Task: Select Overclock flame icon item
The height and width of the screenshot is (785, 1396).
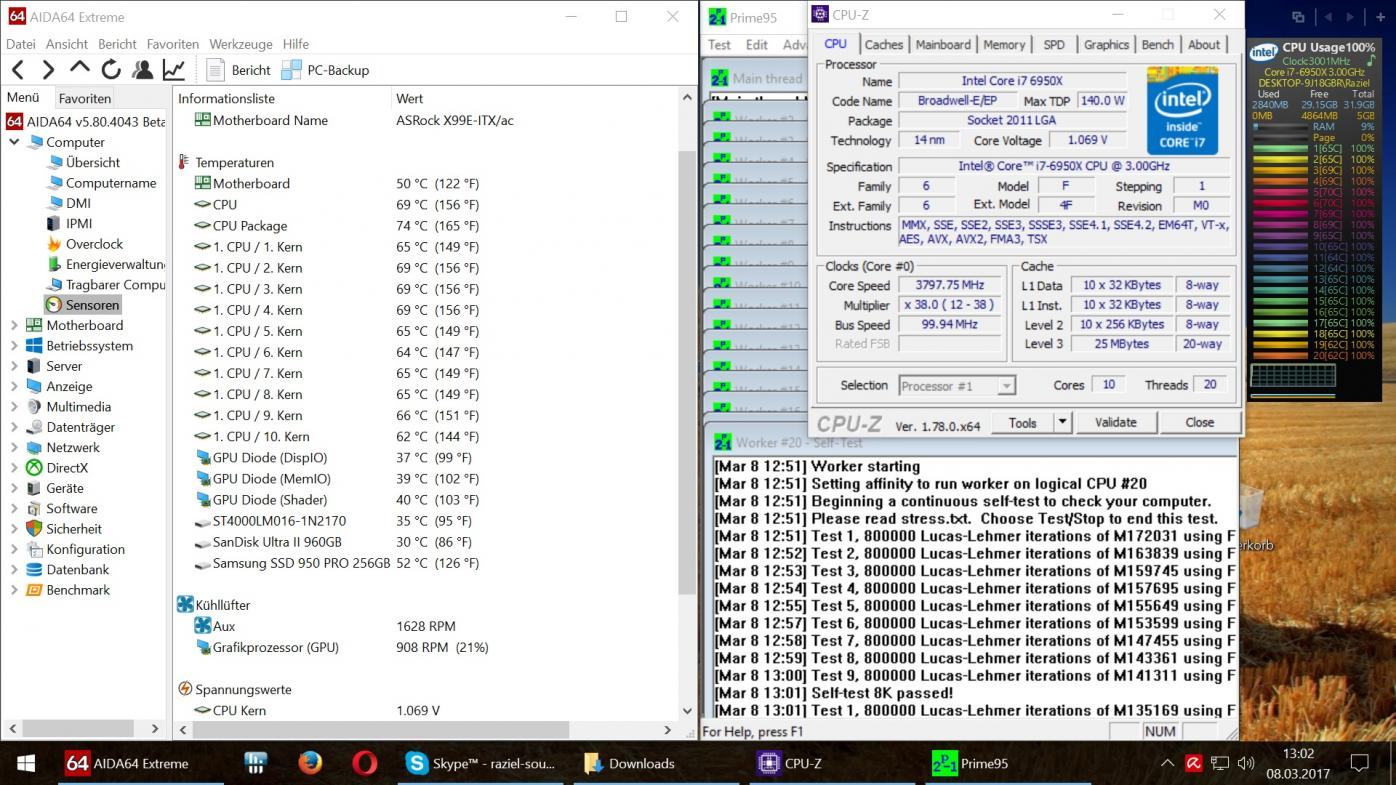Action: click(54, 244)
